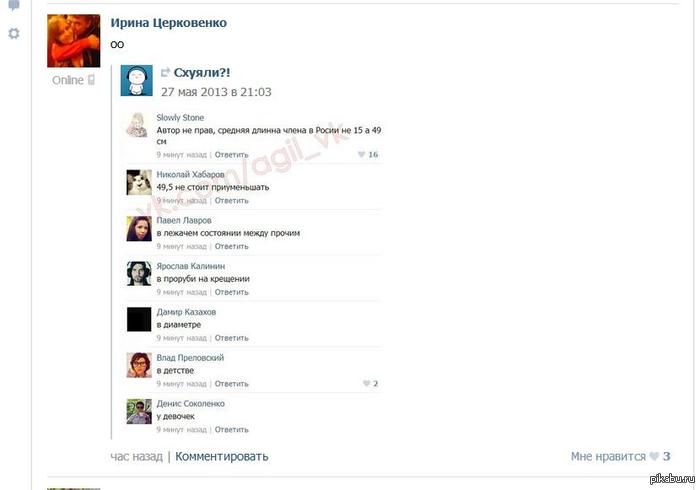Click the speech bubble icon at top left
Screen dimensions: 700x490
click(14, 5)
